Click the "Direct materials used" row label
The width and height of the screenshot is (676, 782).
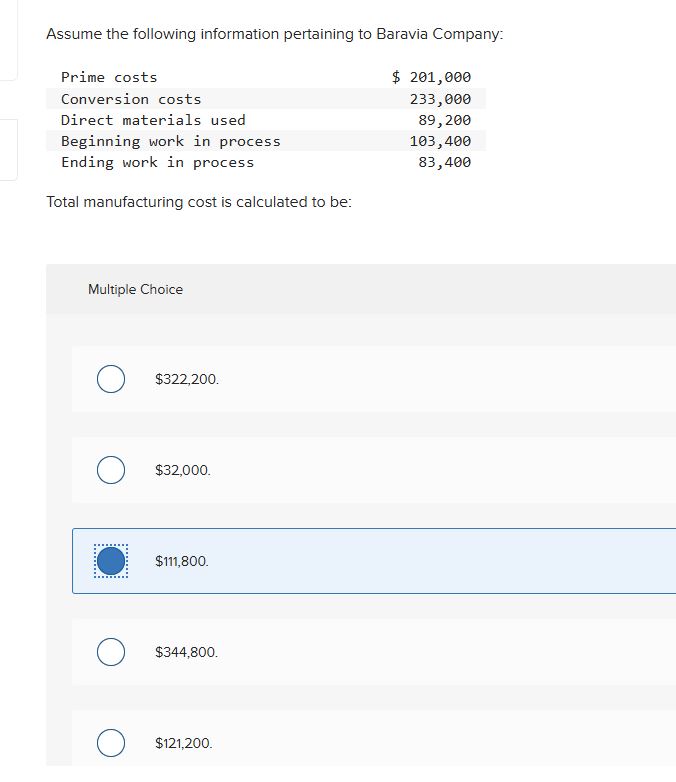(153, 120)
